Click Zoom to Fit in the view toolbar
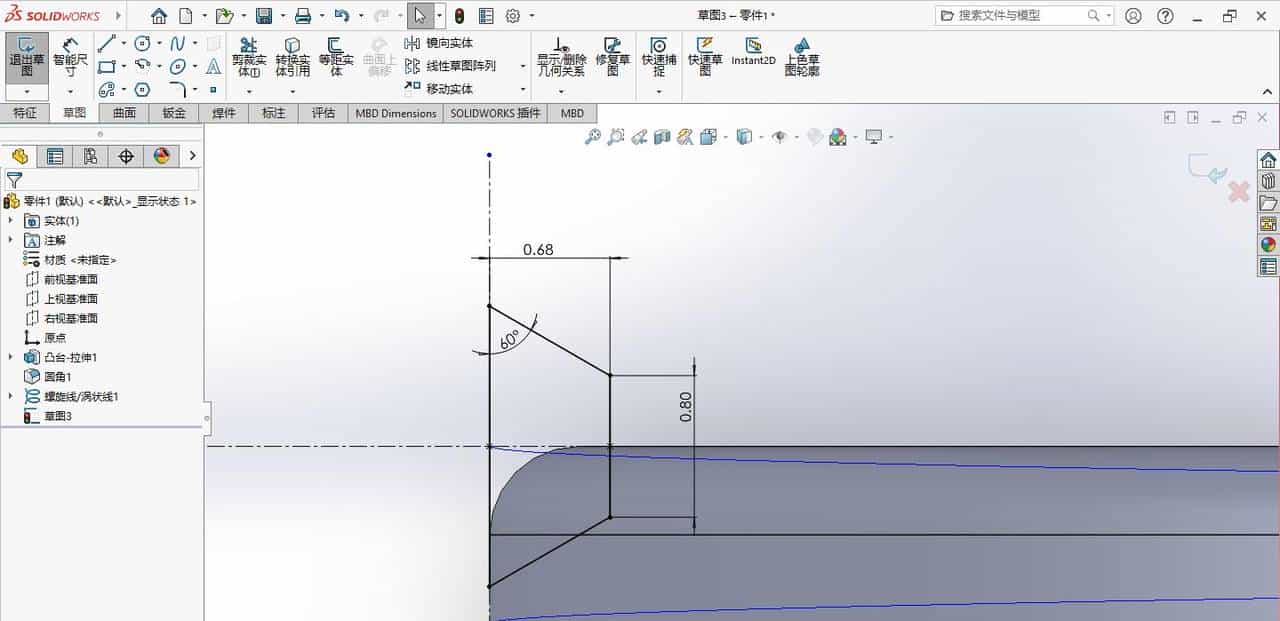The image size is (1280, 621). [x=593, y=136]
